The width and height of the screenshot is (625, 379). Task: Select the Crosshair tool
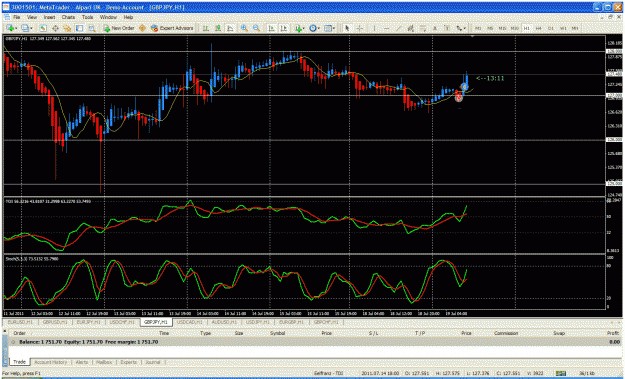click(360, 28)
